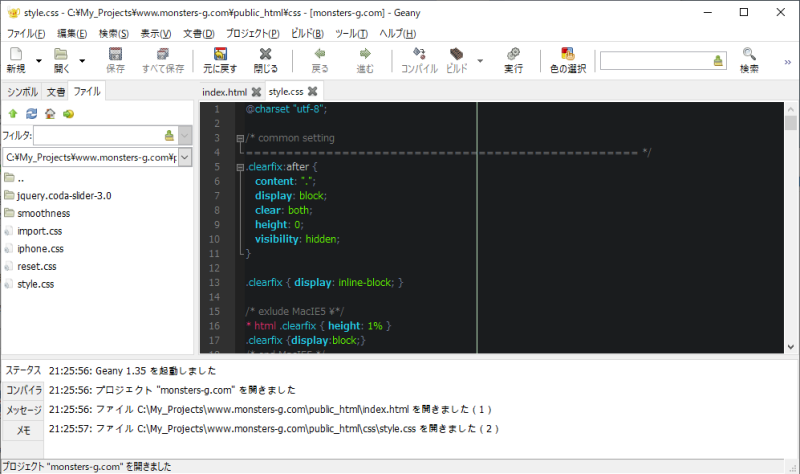The width and height of the screenshot is (800, 474).
Task: Navigate forward with 進む arrow
Action: (365, 60)
